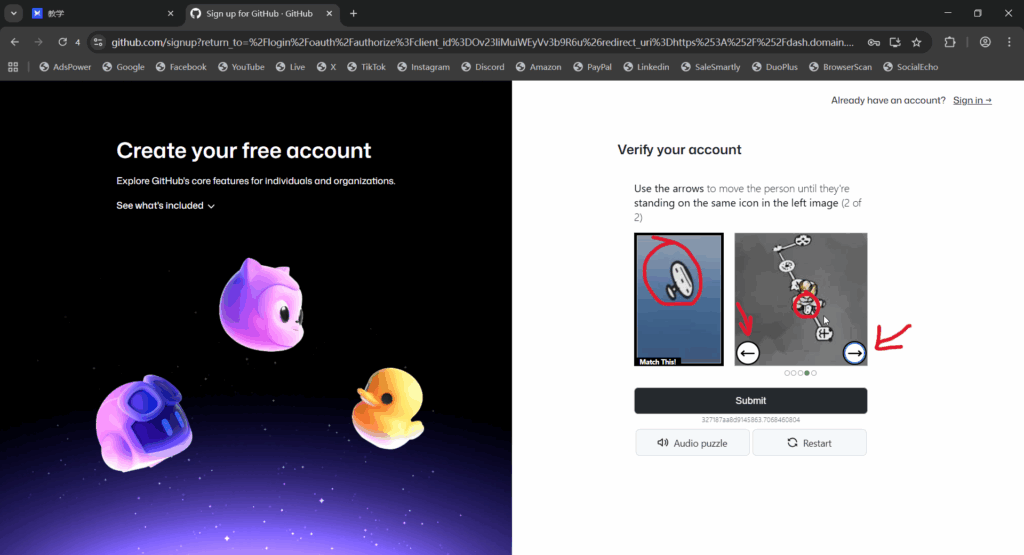Open a new tab with plus button
The width and height of the screenshot is (1024, 555).
(353, 14)
